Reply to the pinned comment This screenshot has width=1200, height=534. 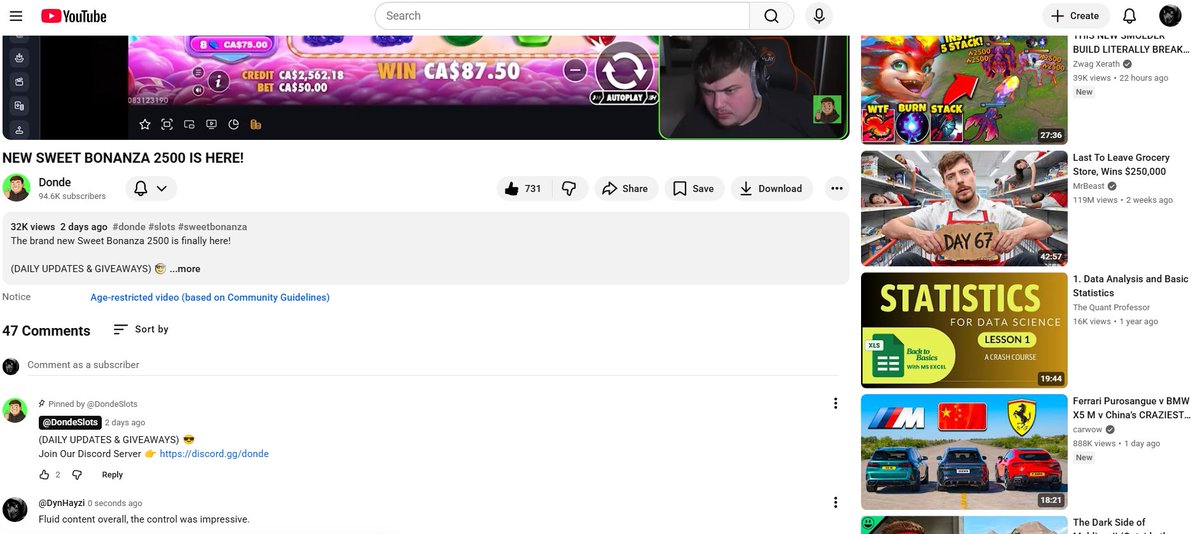pyautogui.click(x=112, y=475)
